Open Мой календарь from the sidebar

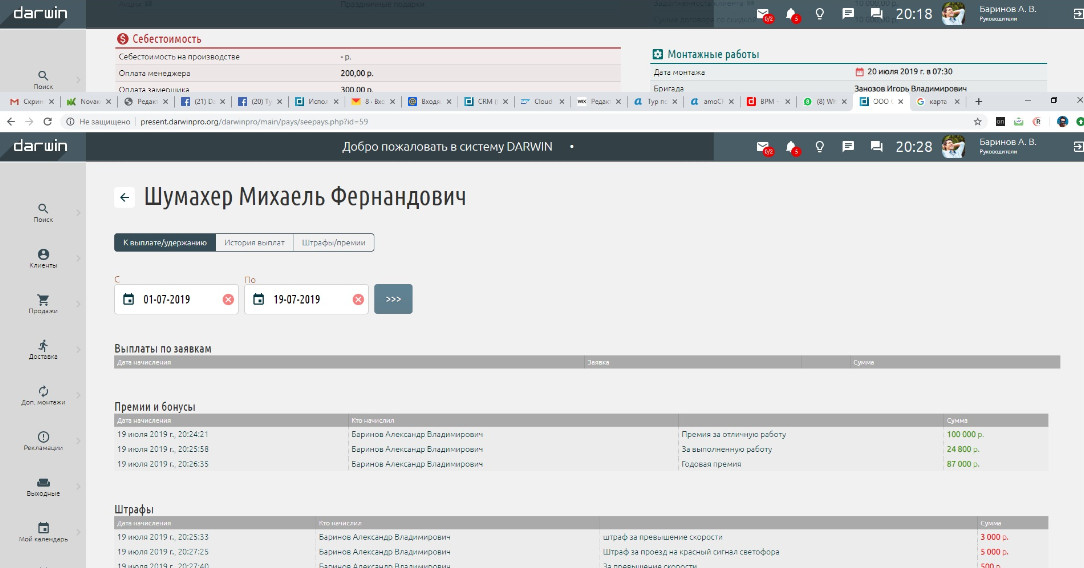click(43, 530)
